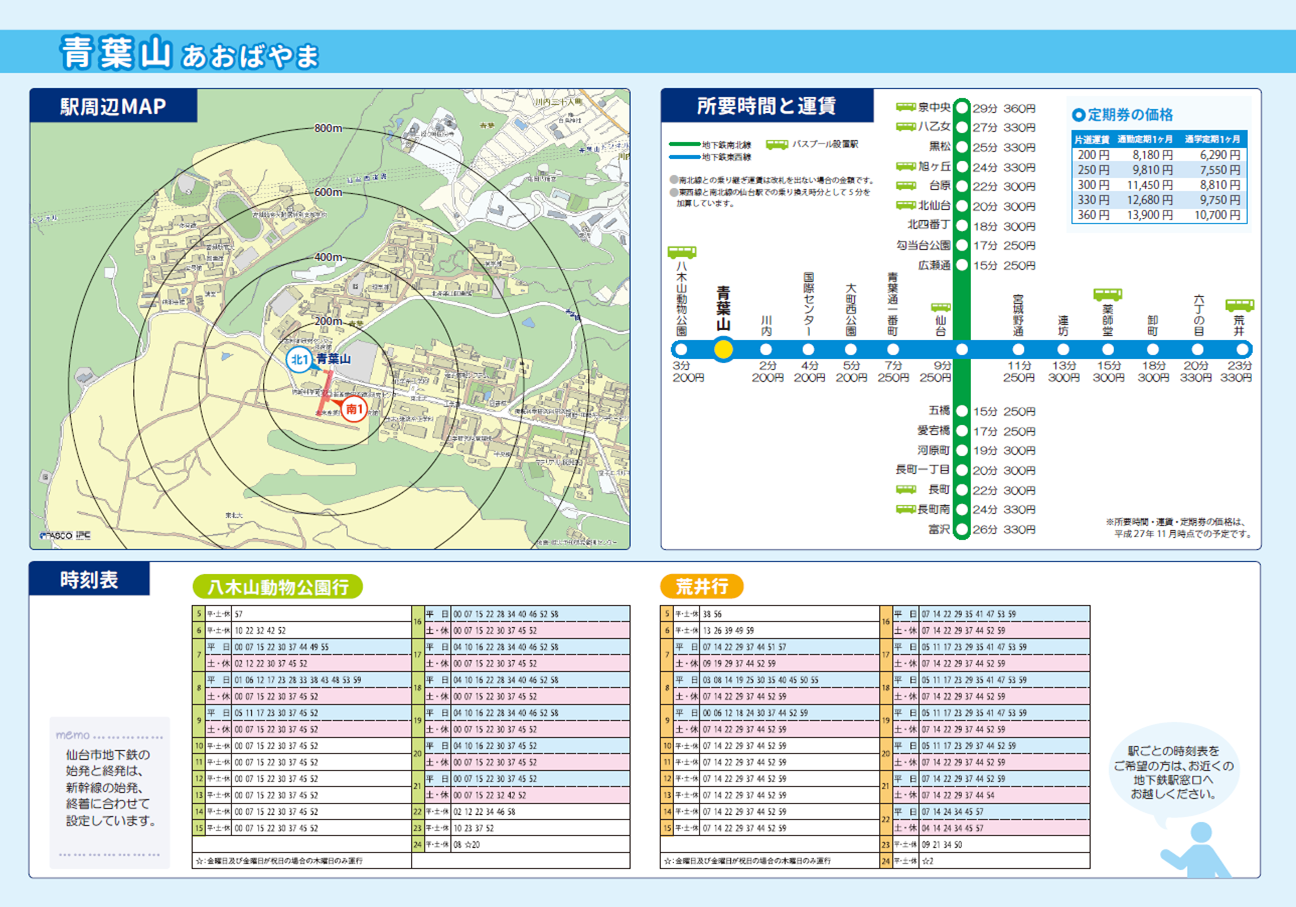Click the 26分 330円 fare next to 富沢
Viewport: 1296px width, 907px height.
click(1004, 529)
